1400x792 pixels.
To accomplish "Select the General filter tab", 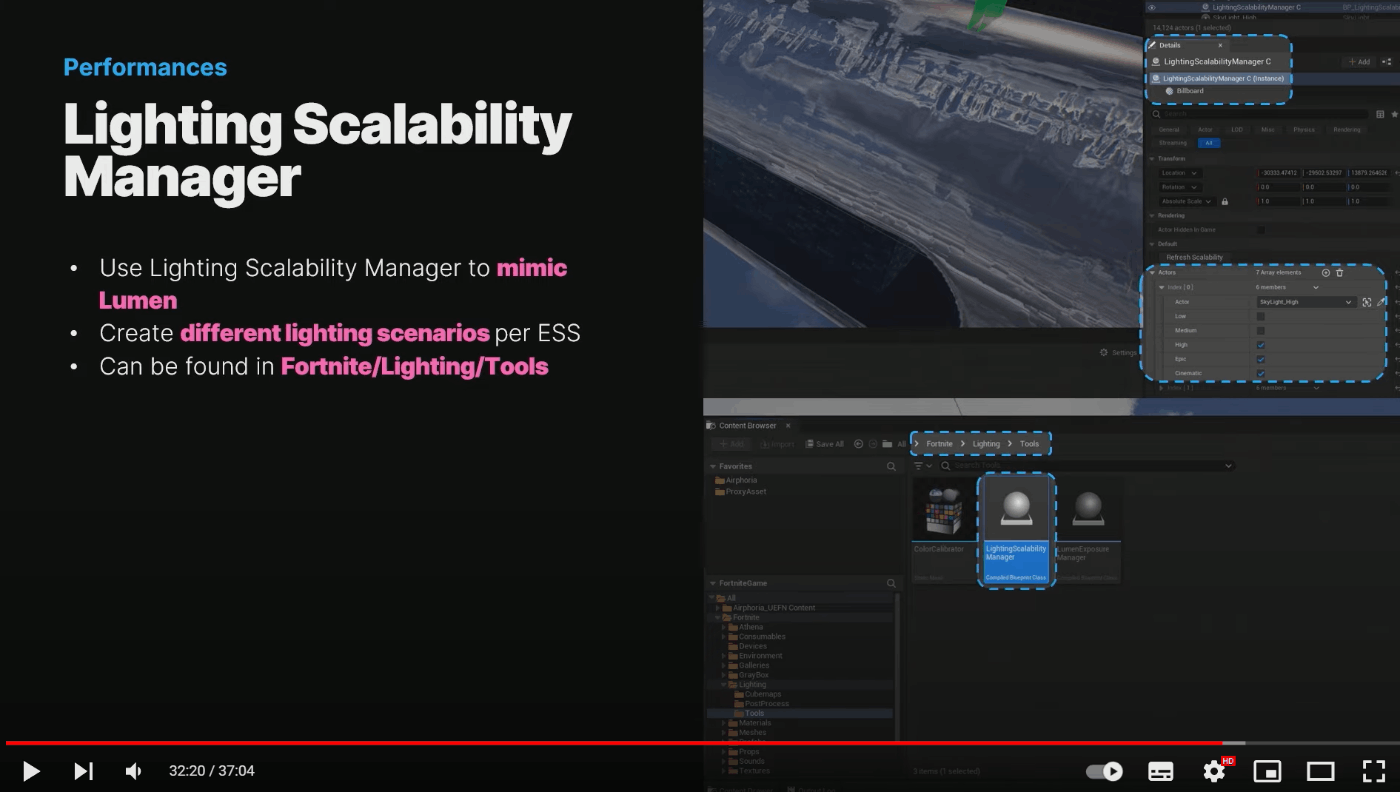I will point(1169,130).
